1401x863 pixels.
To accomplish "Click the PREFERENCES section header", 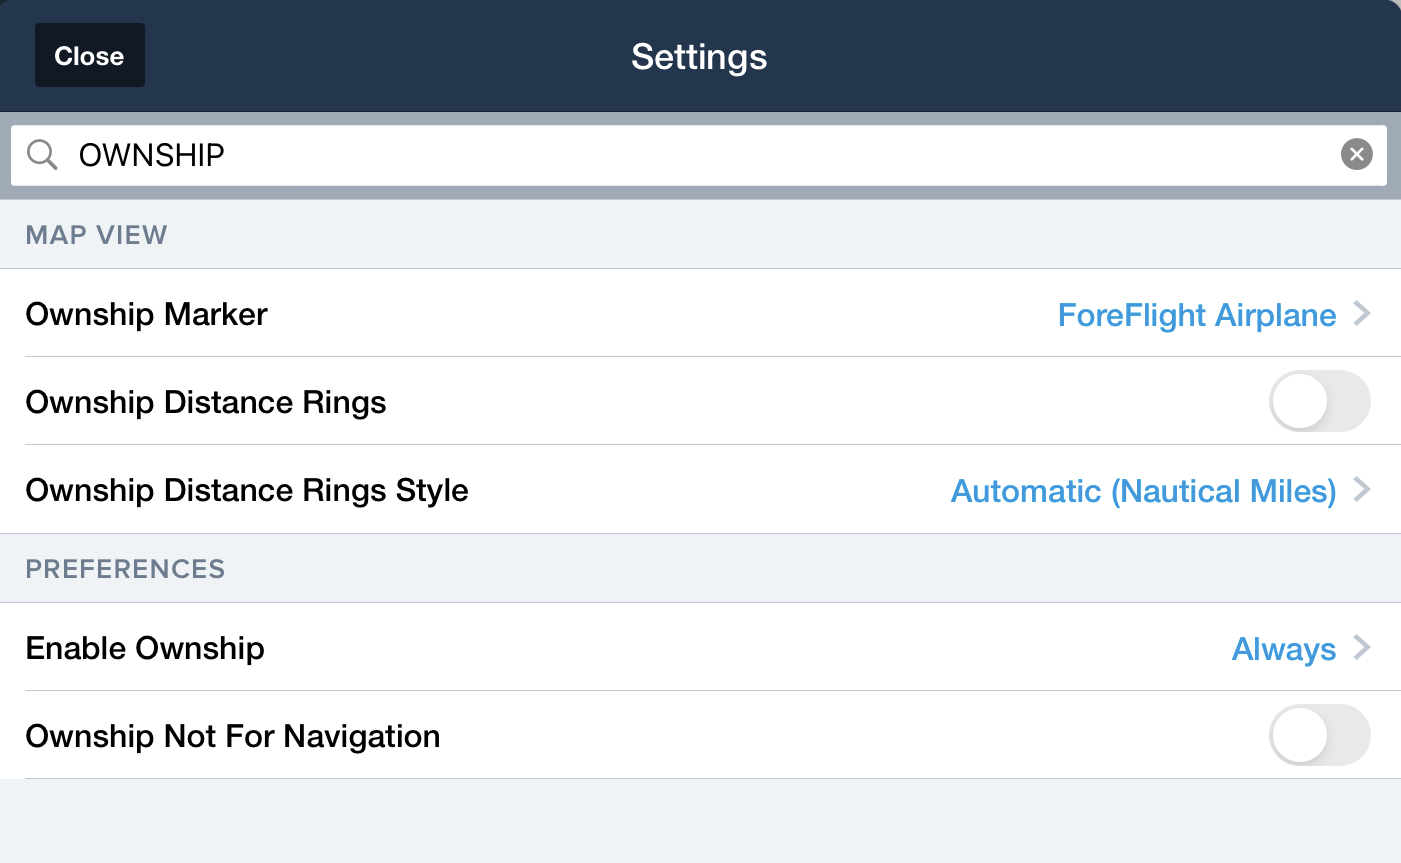I will point(124,568).
